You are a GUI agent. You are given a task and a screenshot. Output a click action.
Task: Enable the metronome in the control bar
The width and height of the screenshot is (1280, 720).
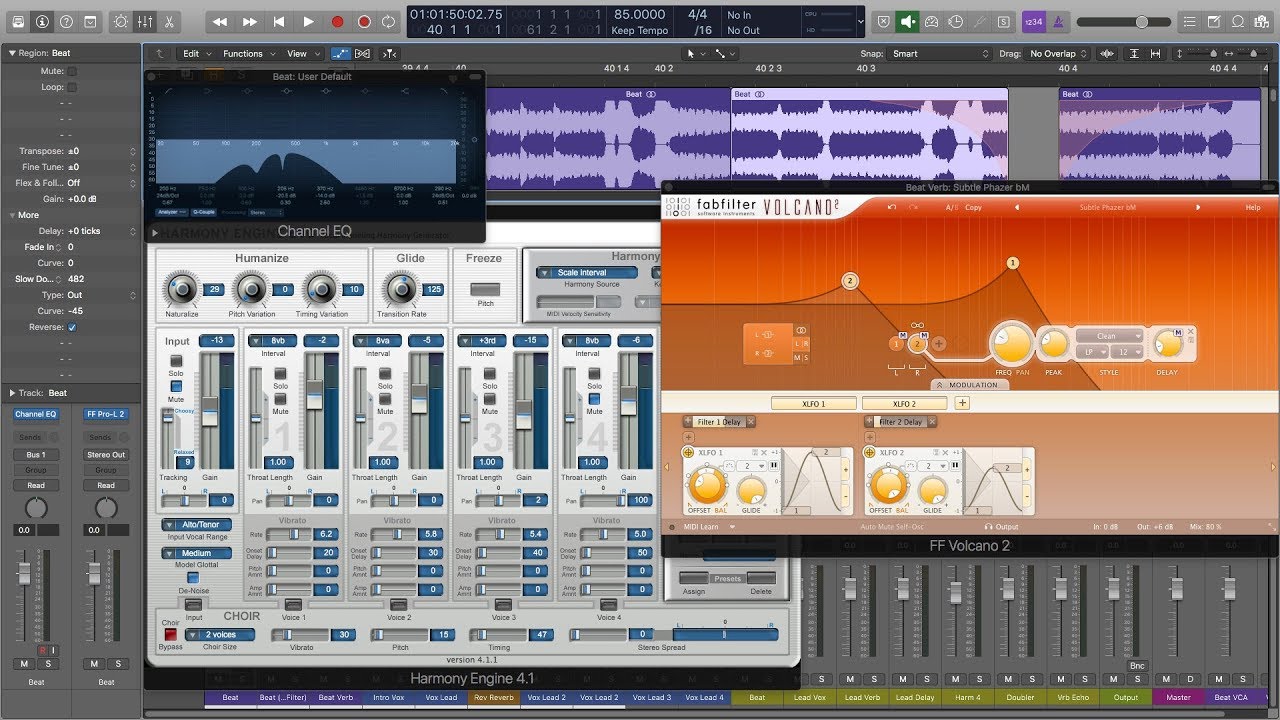click(x=1056, y=21)
